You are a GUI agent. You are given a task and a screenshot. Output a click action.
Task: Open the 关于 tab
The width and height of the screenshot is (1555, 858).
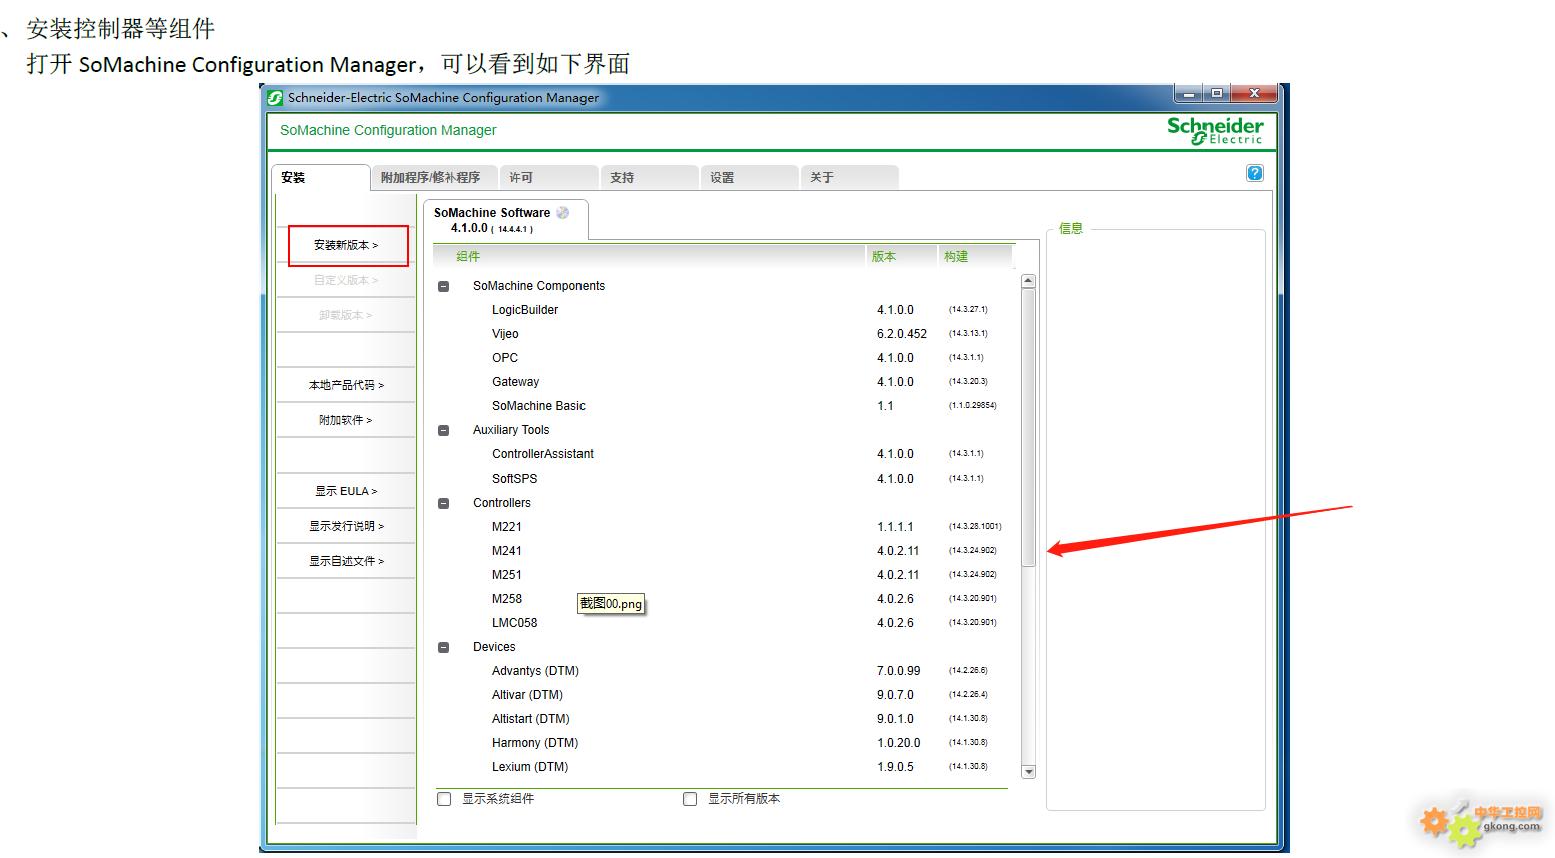(x=850, y=177)
